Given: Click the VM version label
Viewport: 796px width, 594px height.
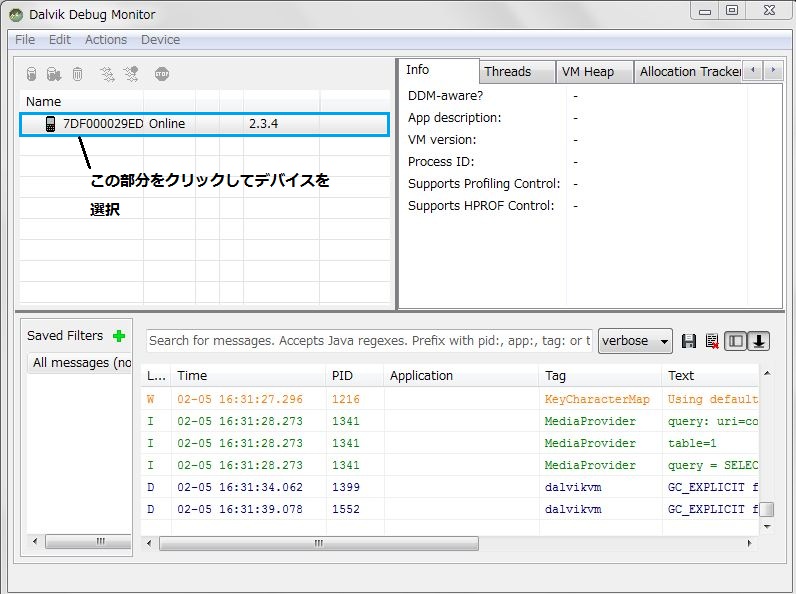Looking at the screenshot, I should tap(442, 140).
